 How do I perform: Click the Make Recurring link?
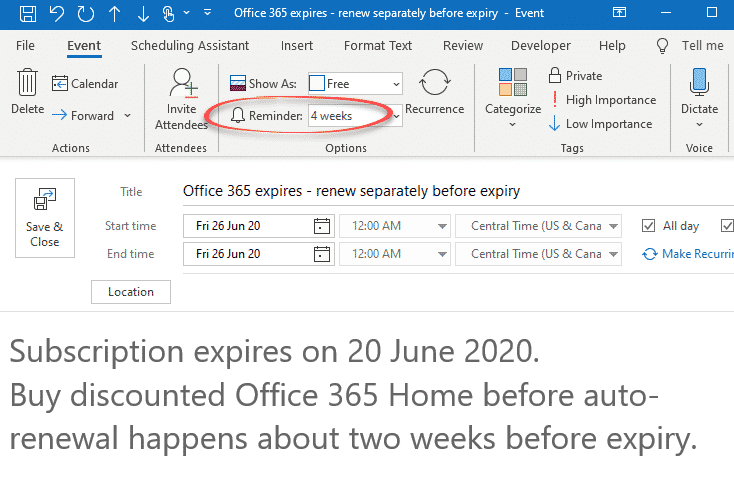688,254
